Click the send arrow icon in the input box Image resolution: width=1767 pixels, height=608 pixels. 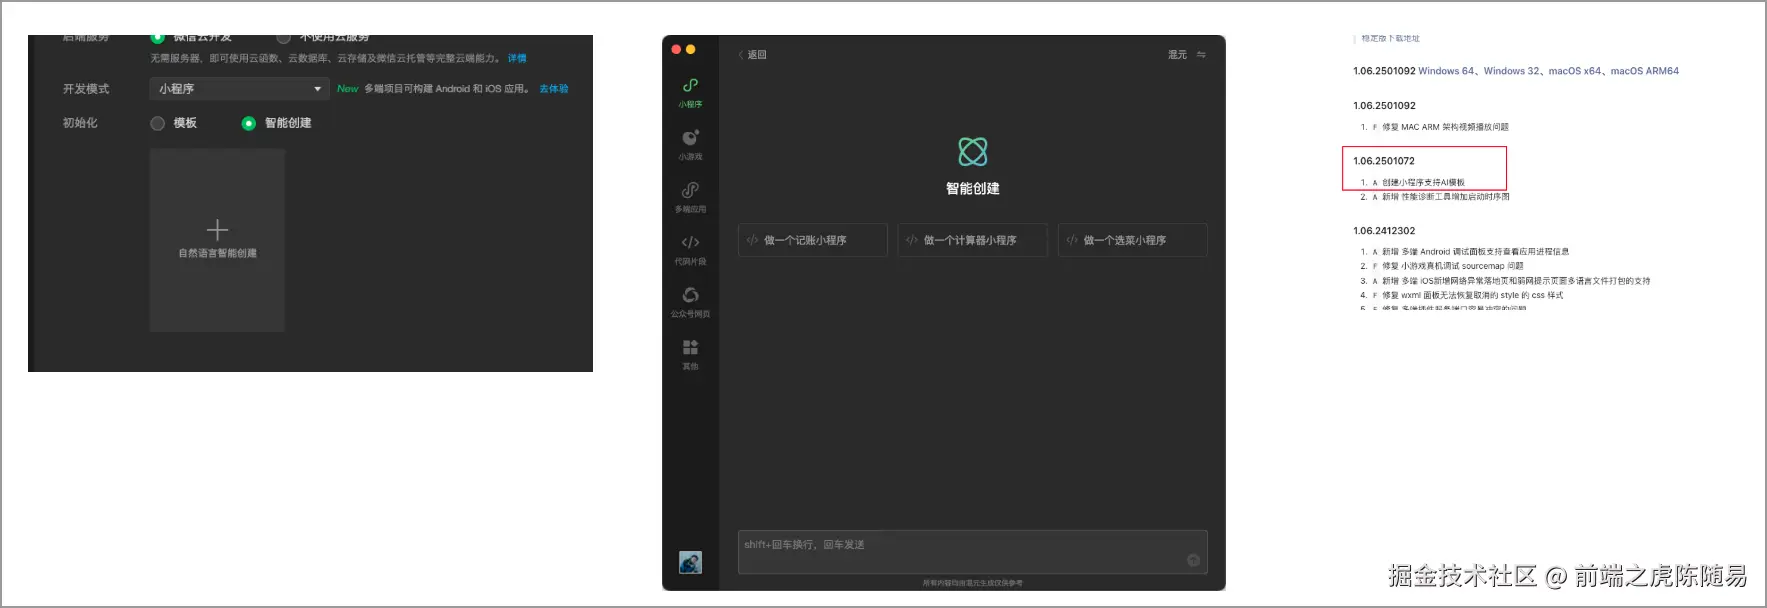click(x=1193, y=560)
